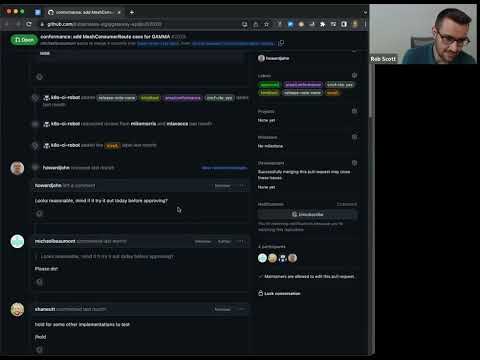Image resolution: width=480 pixels, height=360 pixels.
Task: Click michaelbeaumont author name link
Action: pyautogui.click(x=55, y=241)
